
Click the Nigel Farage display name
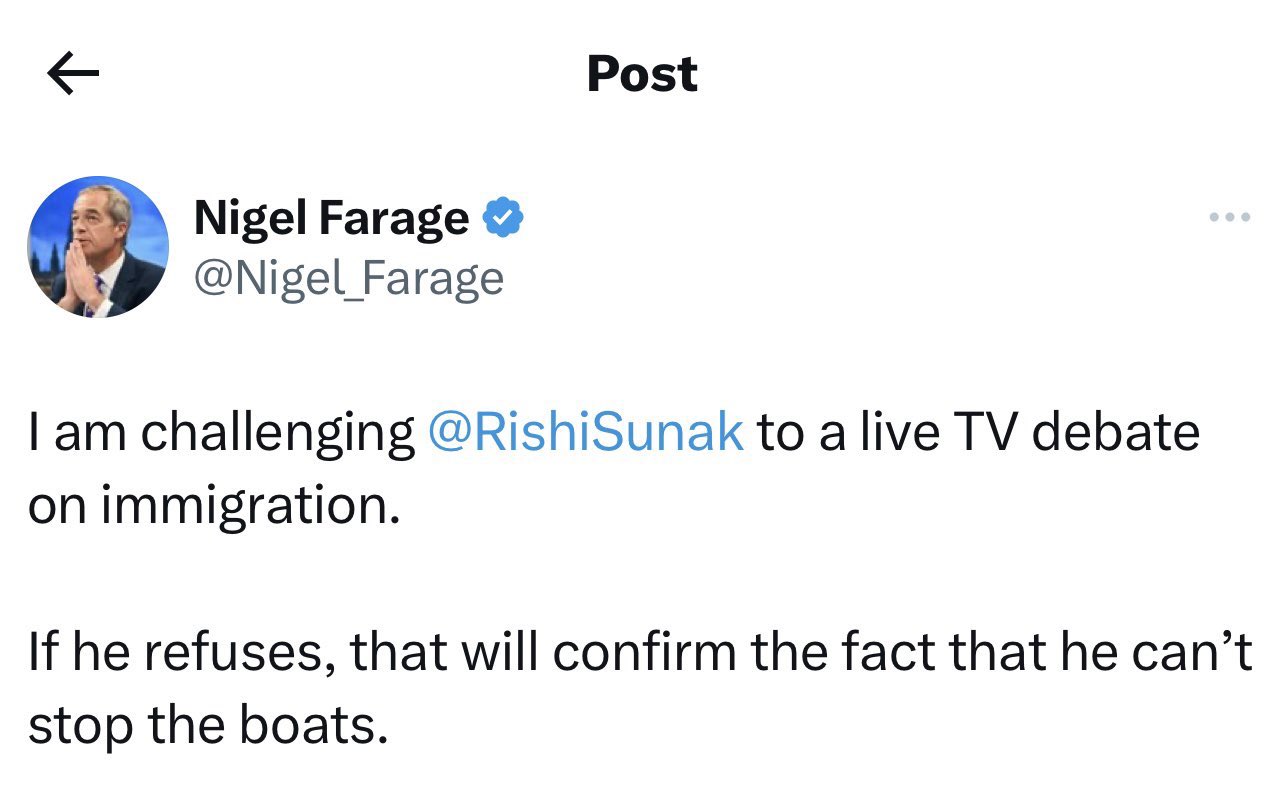click(x=331, y=218)
